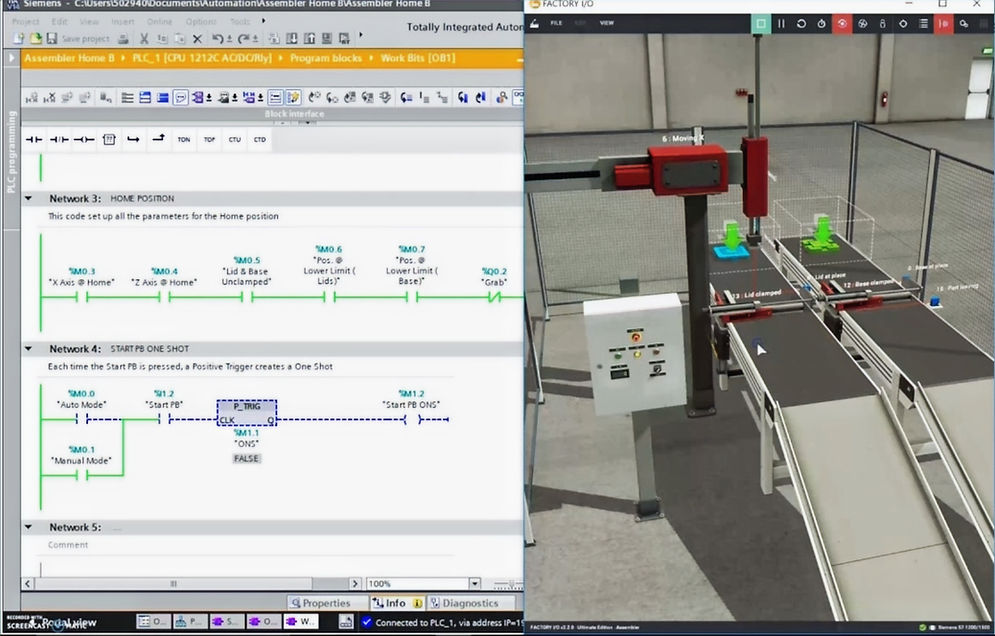Insert network icon in editor toolbar

pyautogui.click(x=31, y=98)
